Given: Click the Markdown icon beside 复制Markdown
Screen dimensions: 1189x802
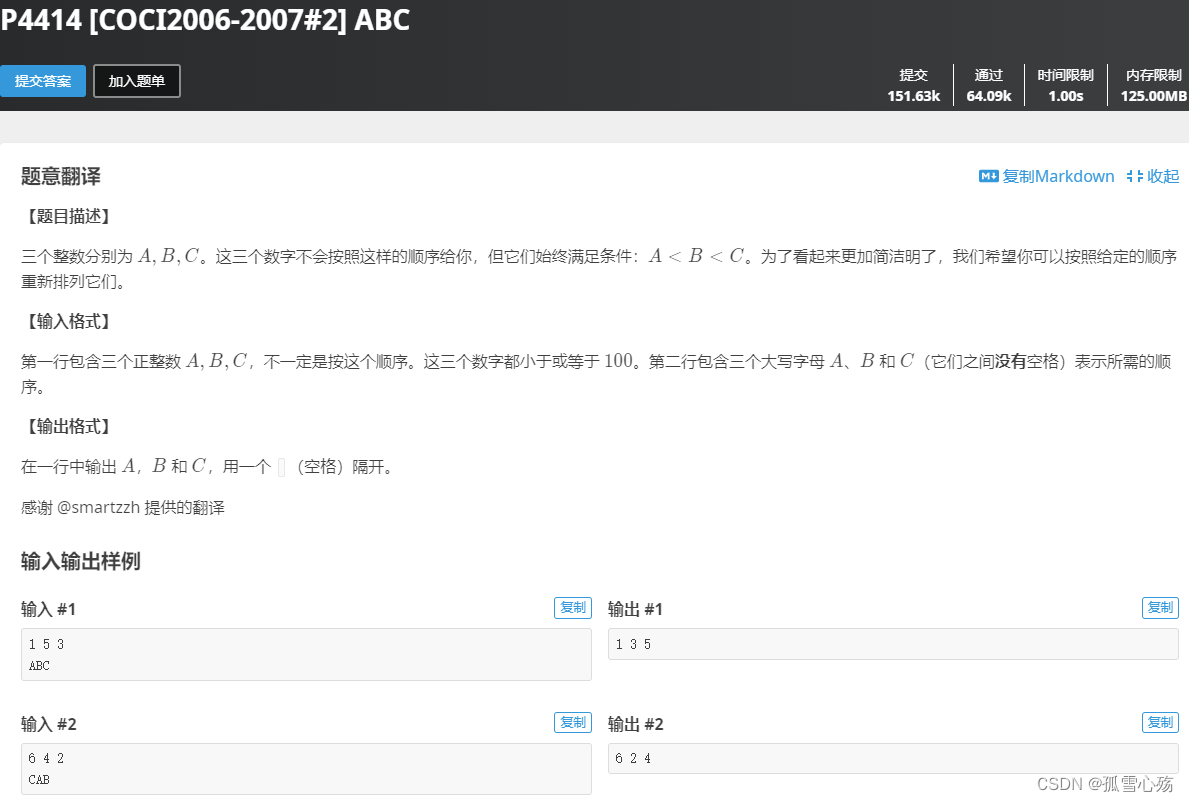Looking at the screenshot, I should click(x=989, y=177).
